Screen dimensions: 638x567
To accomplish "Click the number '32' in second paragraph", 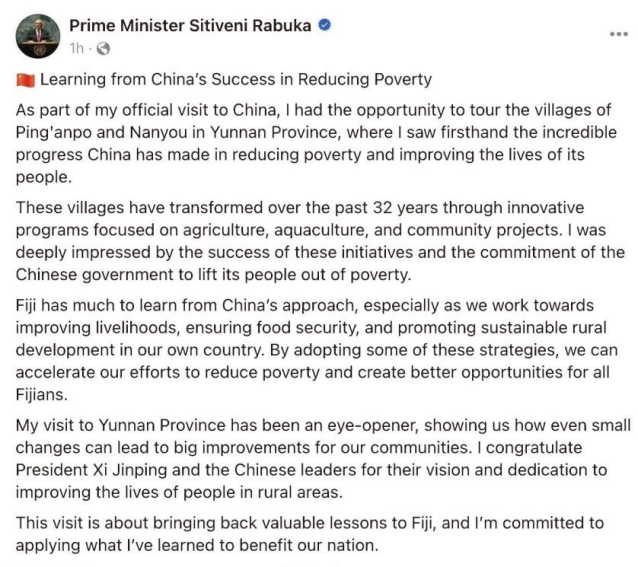I will click(382, 208).
